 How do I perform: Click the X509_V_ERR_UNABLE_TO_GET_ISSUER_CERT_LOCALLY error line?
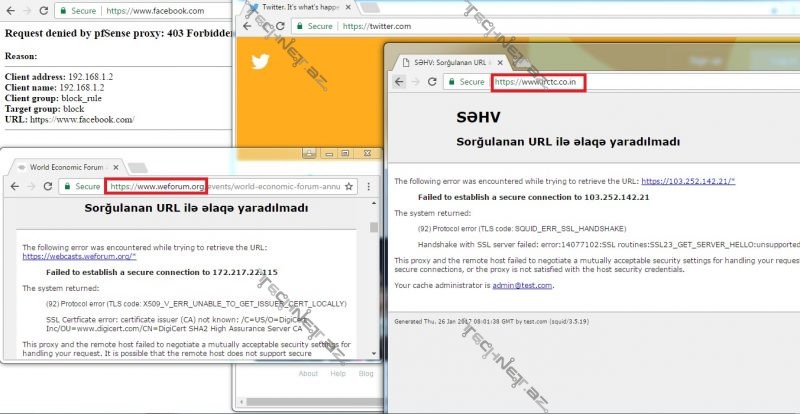click(196, 304)
